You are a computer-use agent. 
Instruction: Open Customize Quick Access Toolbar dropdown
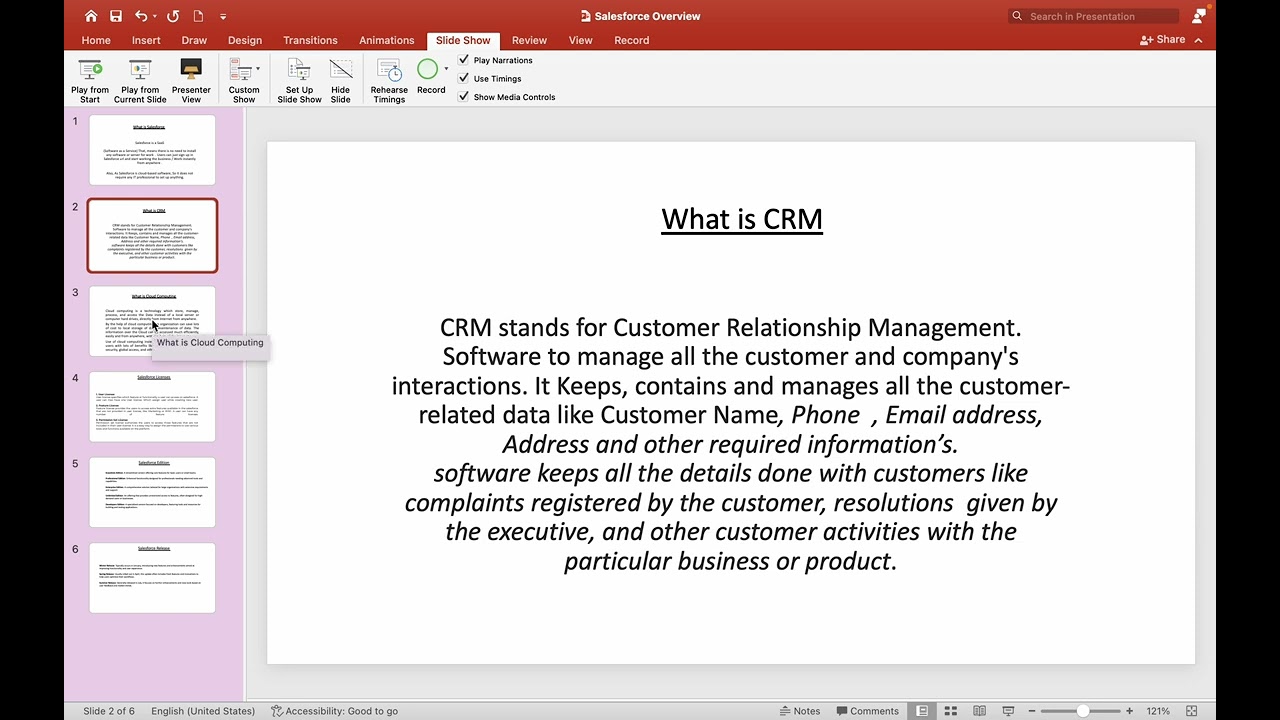click(x=223, y=17)
